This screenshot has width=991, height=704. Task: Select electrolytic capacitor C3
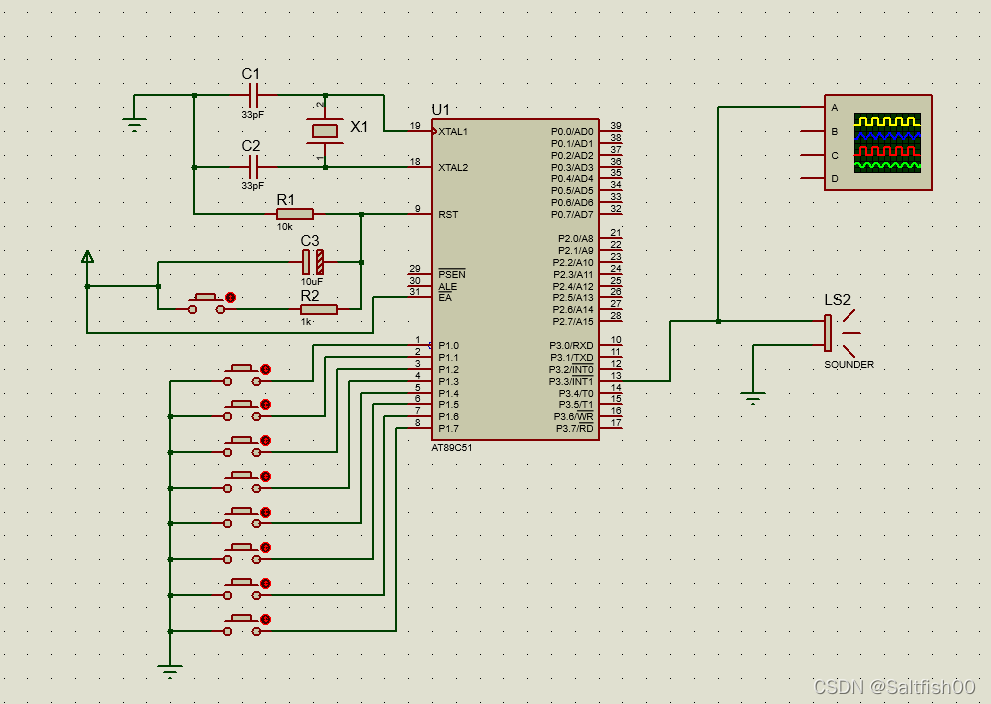click(x=313, y=262)
